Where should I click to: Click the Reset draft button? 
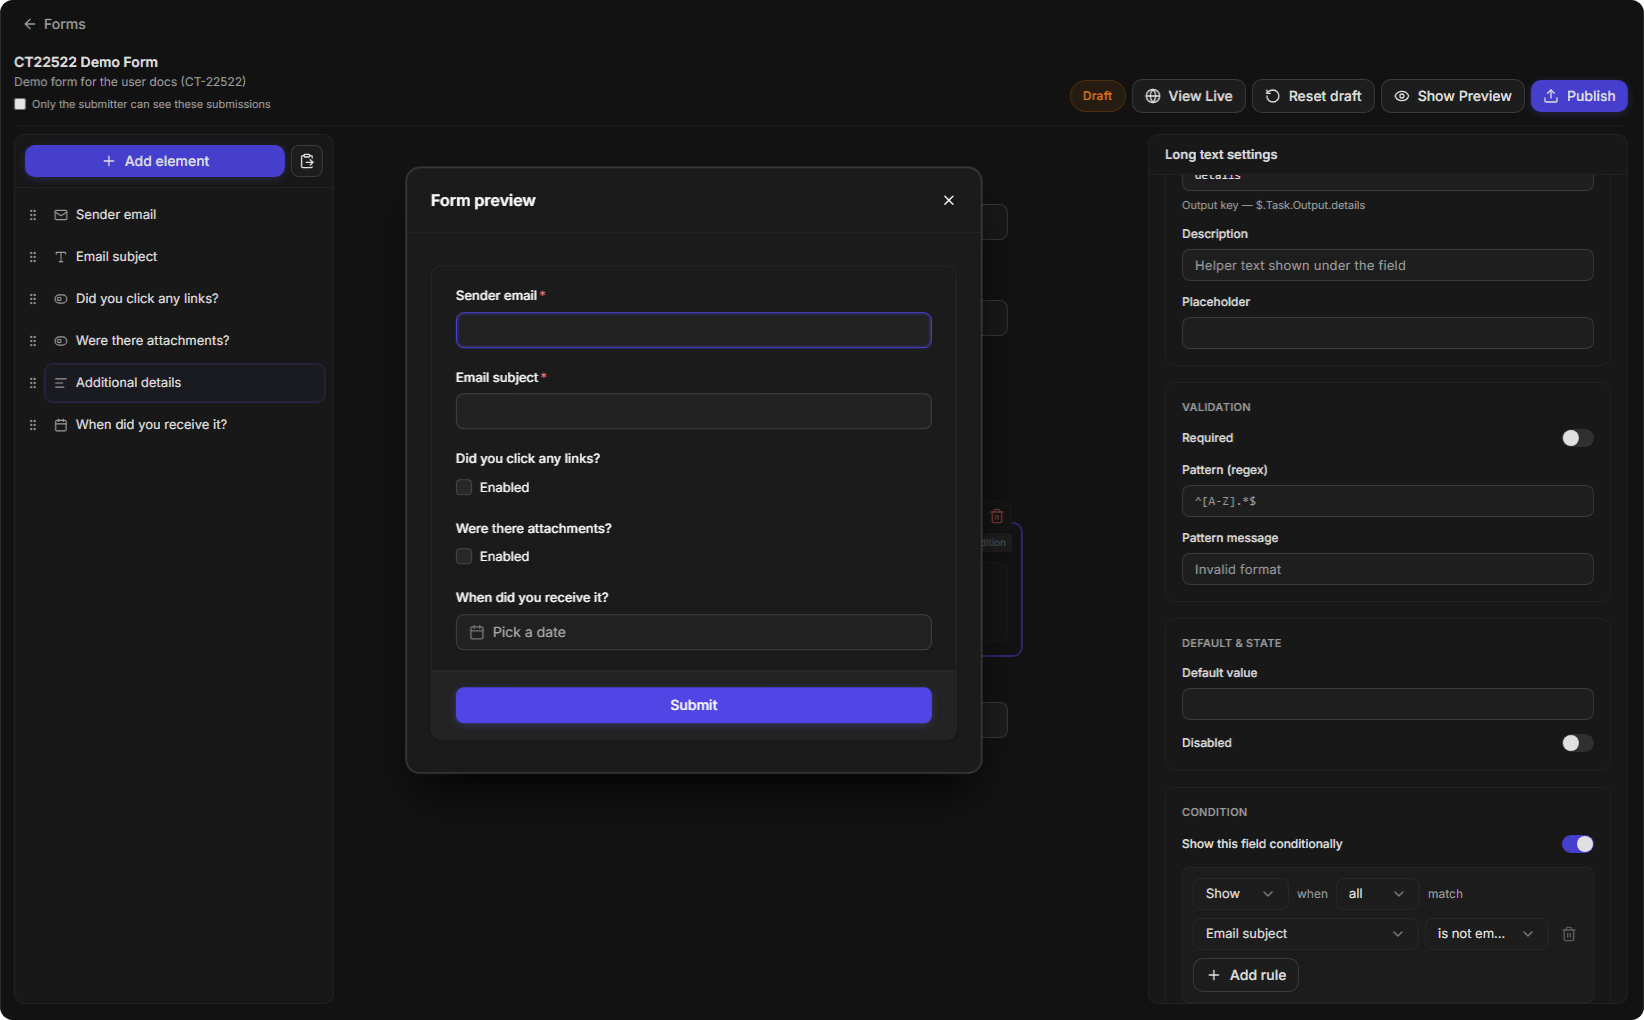point(1313,96)
